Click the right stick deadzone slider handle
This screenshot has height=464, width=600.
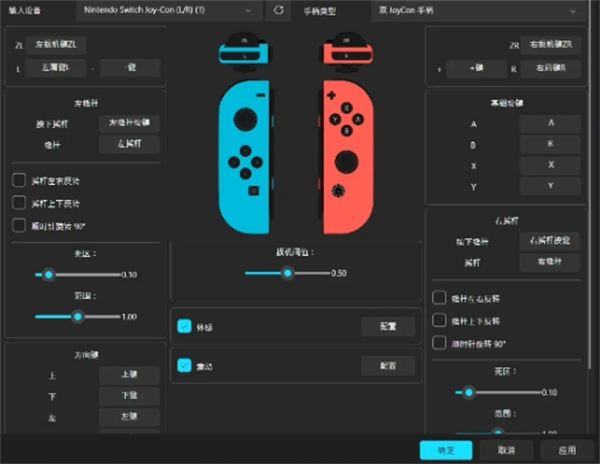click(x=469, y=392)
